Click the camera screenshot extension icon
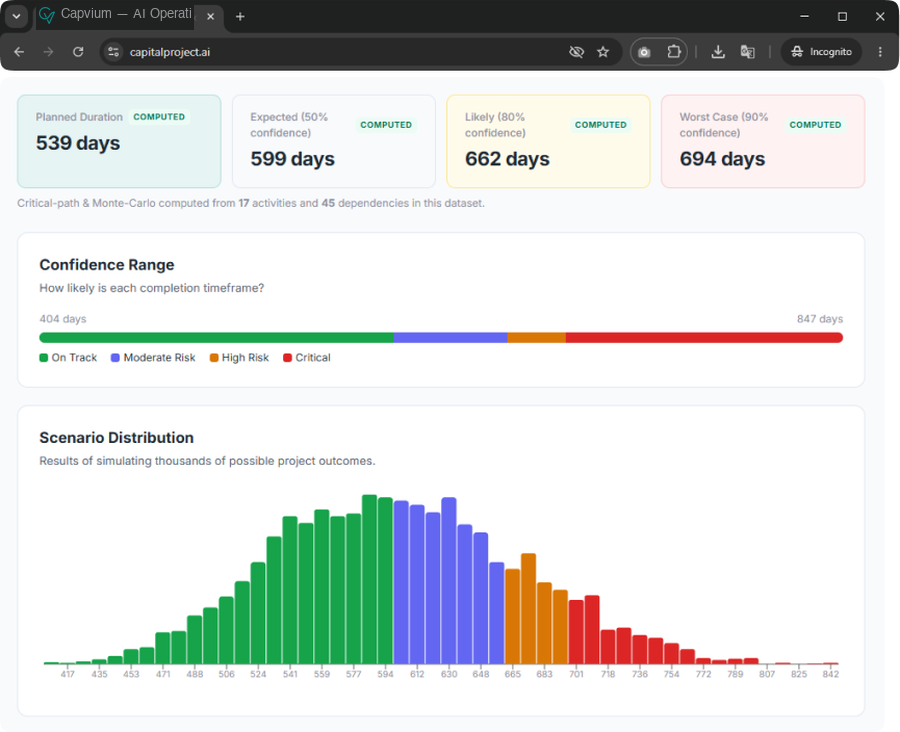900x732 pixels. [x=644, y=52]
